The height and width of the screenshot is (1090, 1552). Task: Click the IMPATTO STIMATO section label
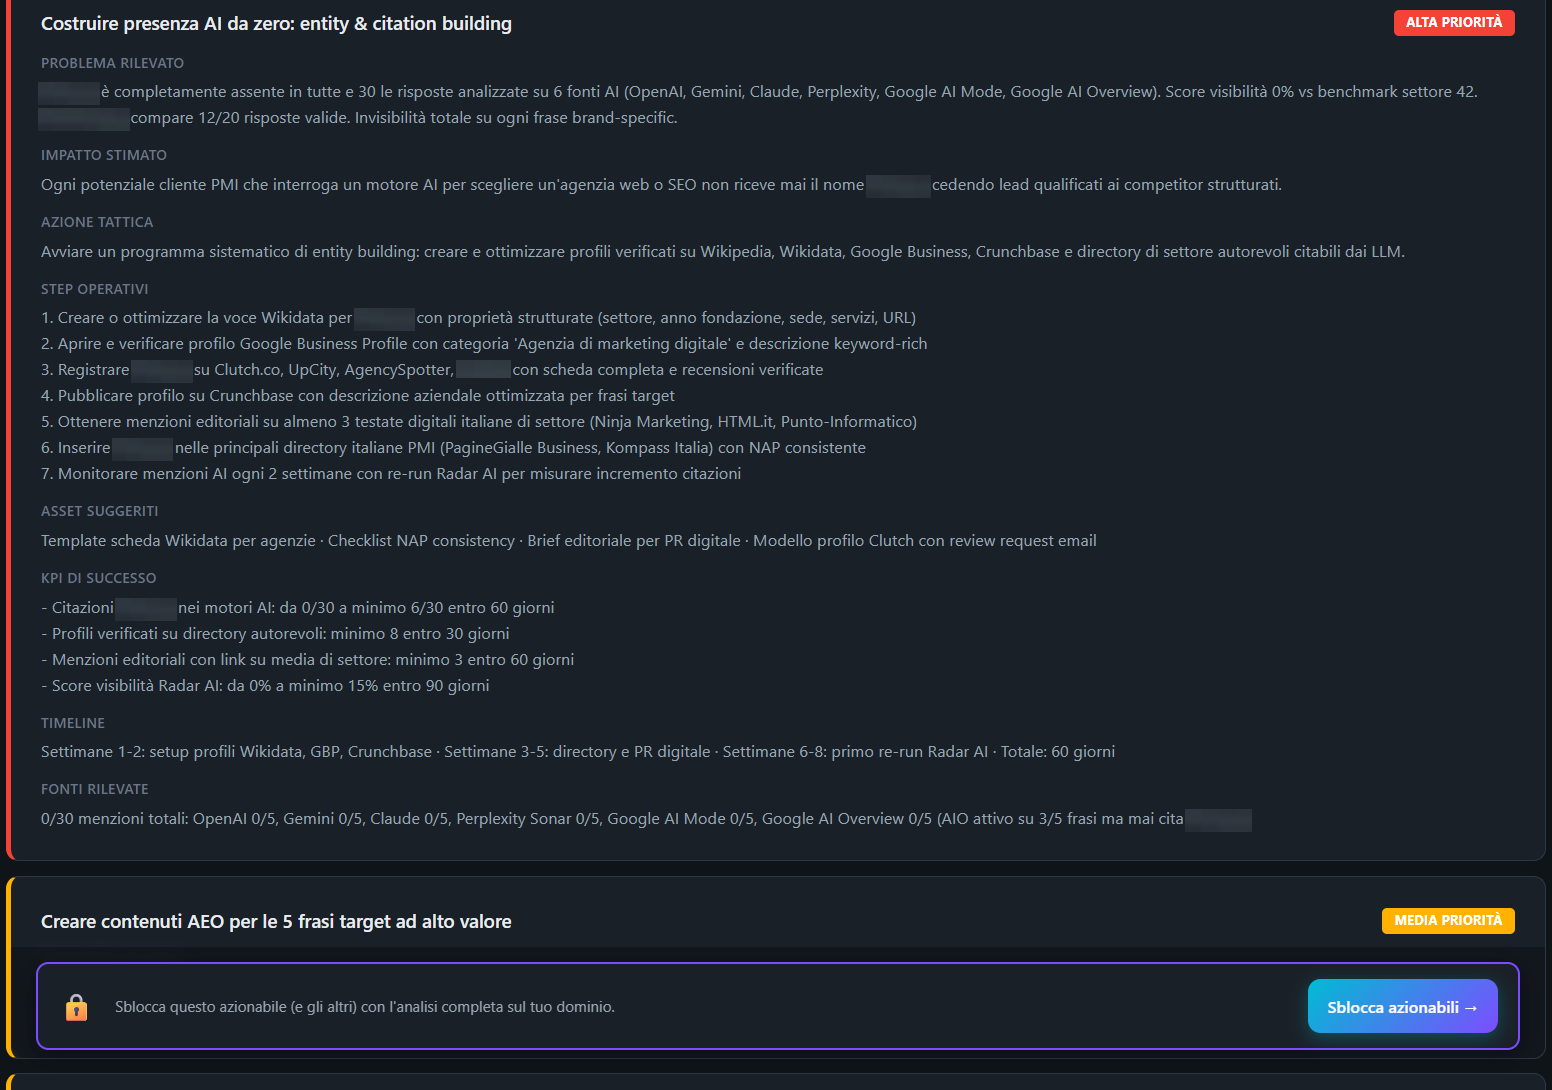click(x=104, y=155)
